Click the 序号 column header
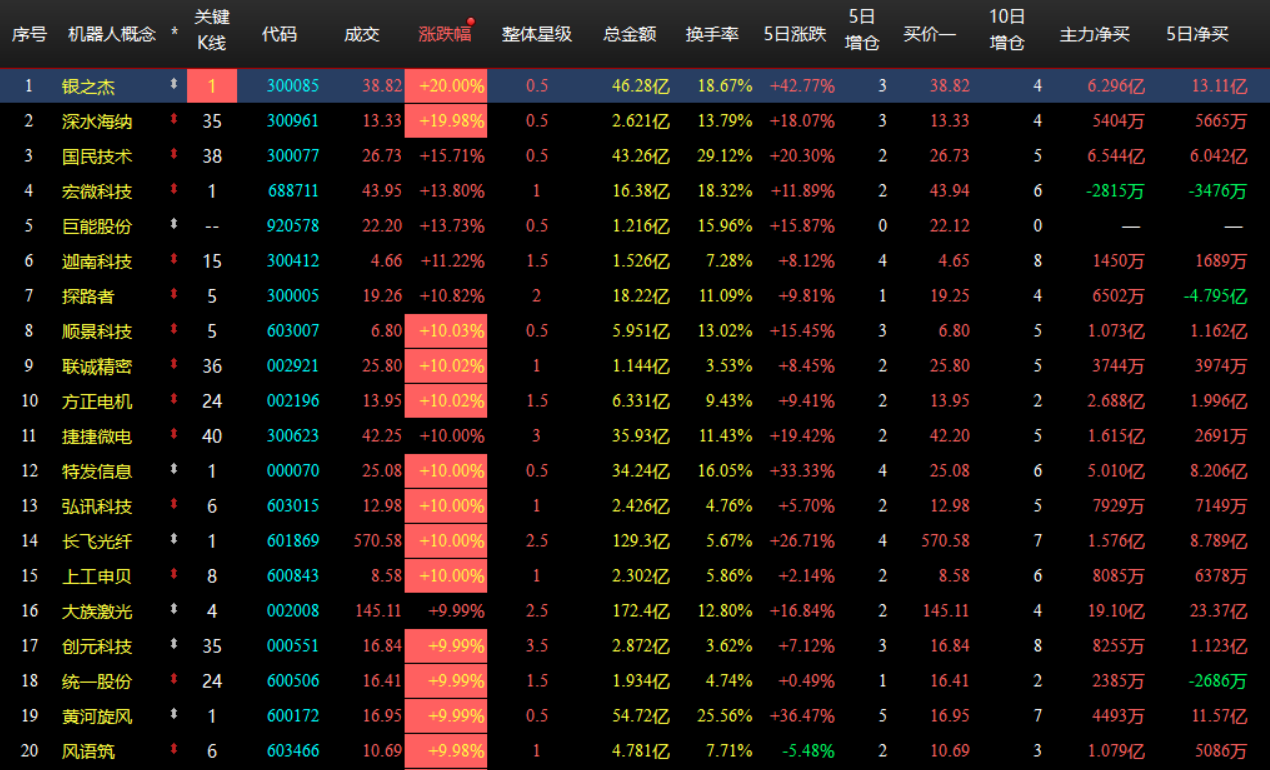 29,34
